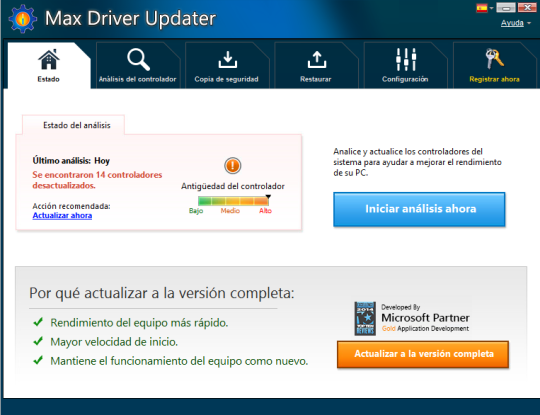Click the Top Ten Reviews award badge

tap(365, 318)
